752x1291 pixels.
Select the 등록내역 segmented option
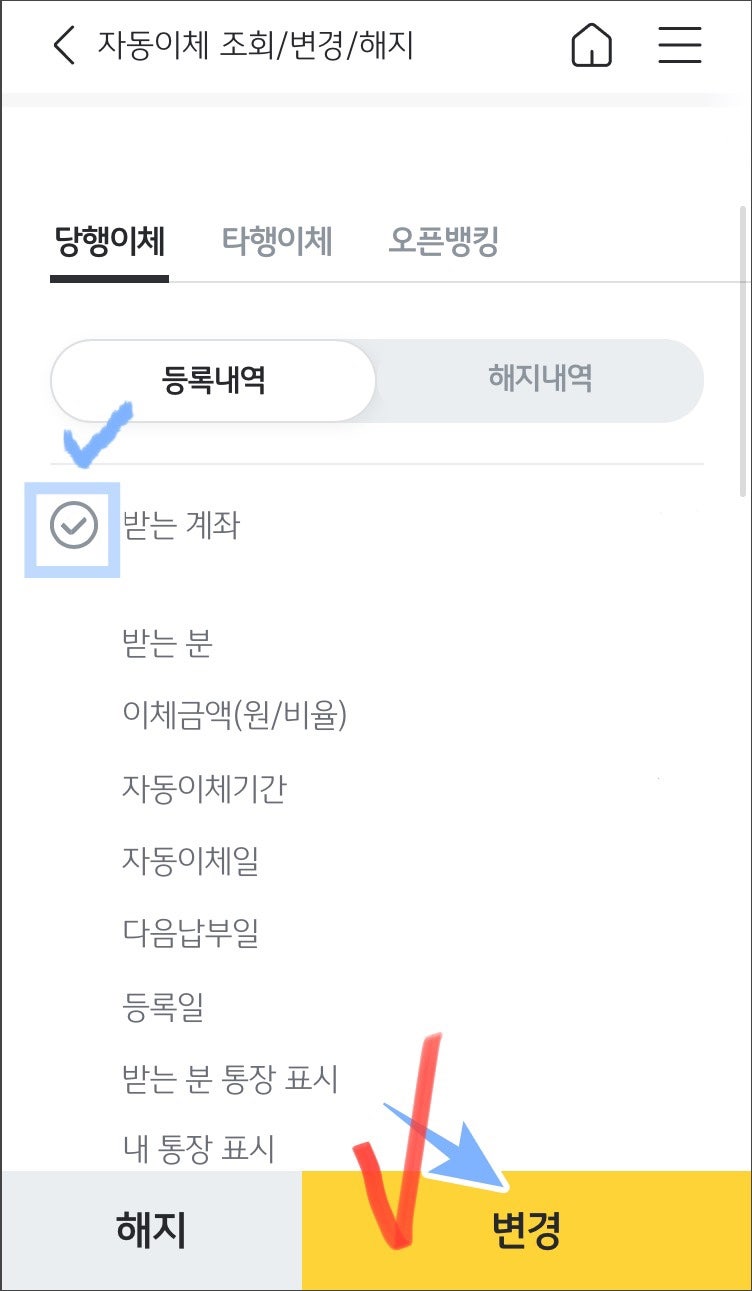(212, 381)
